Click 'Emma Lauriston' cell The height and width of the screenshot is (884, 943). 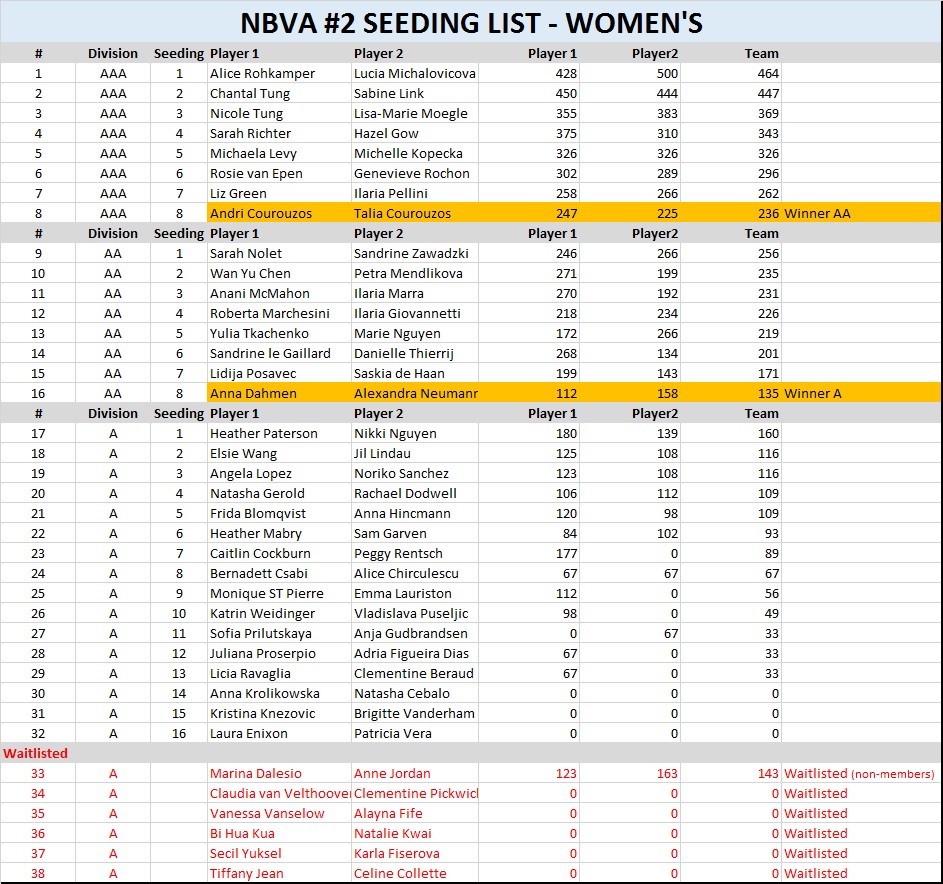coord(415,593)
